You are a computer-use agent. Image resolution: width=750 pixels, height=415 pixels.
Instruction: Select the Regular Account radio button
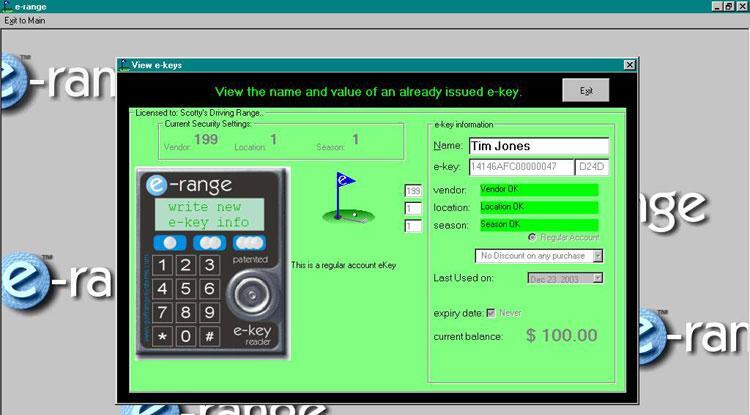(532, 237)
